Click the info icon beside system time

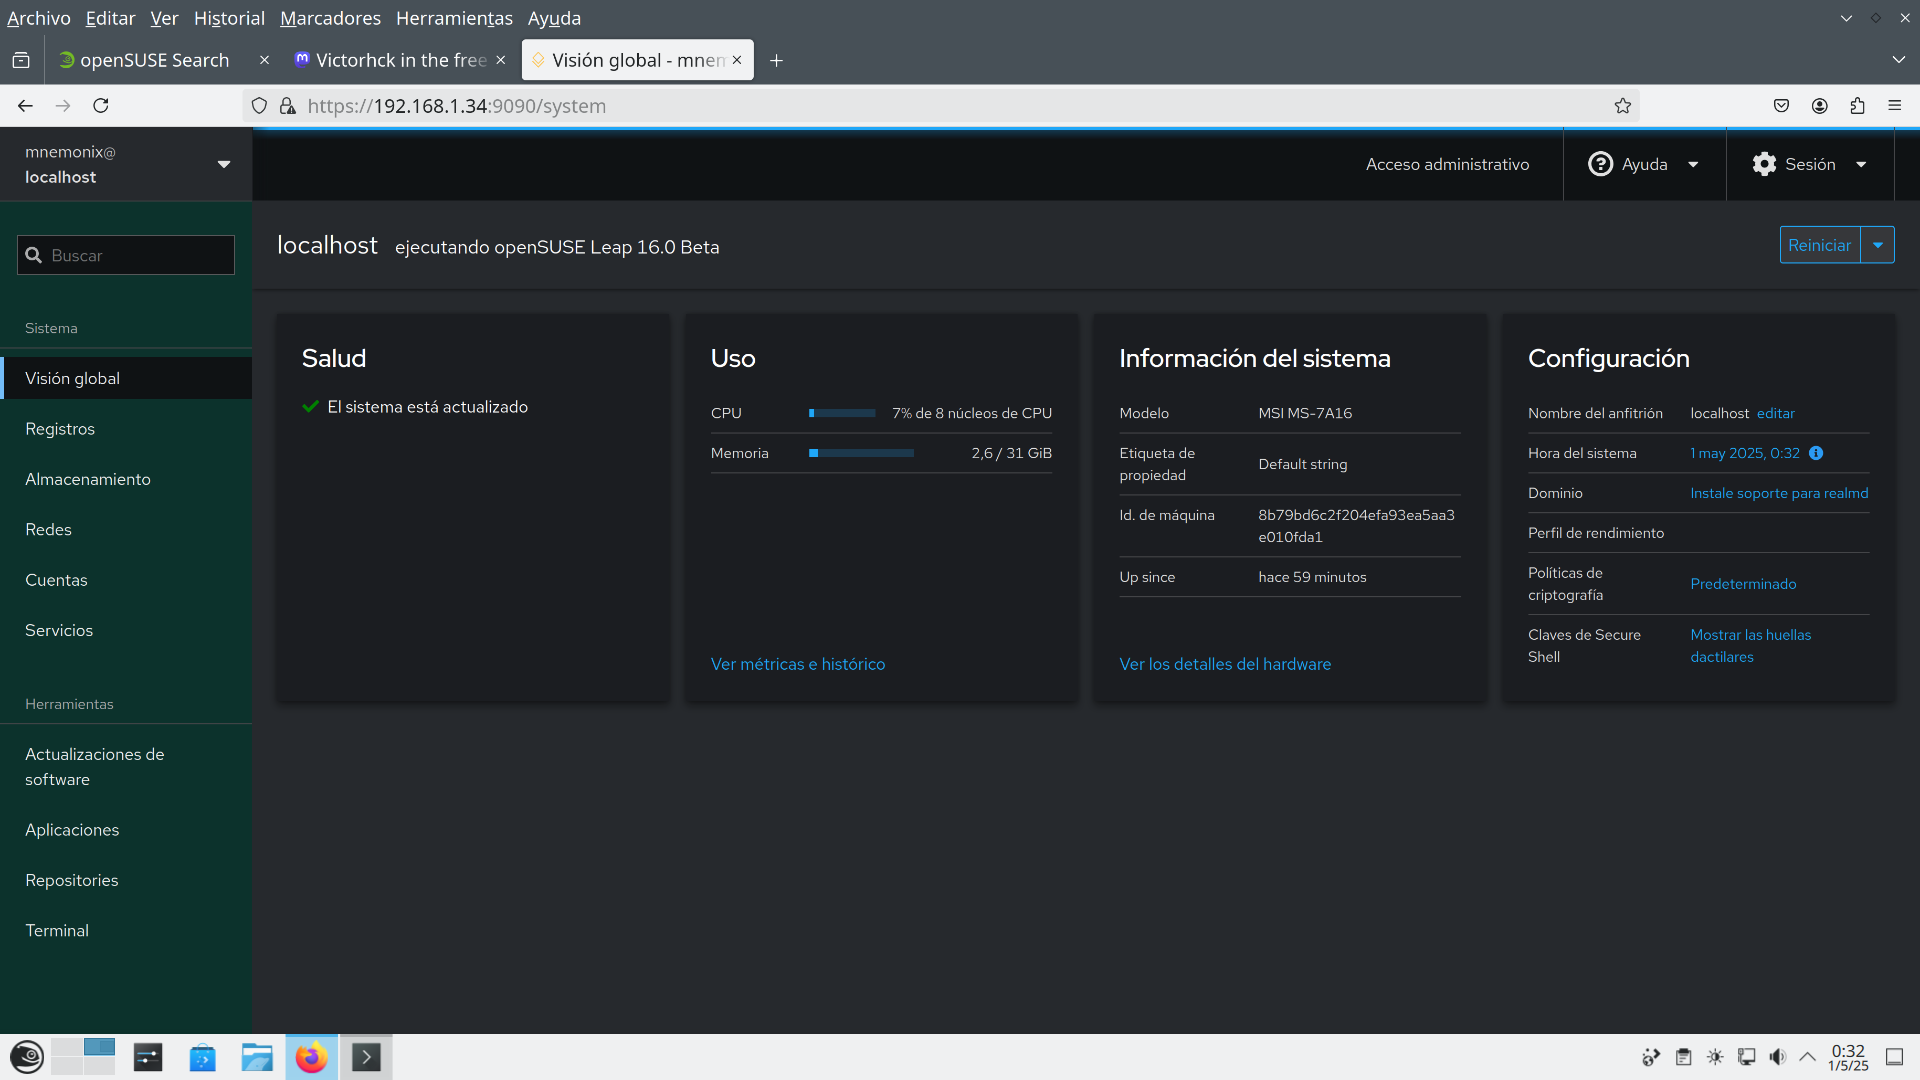click(x=1816, y=453)
